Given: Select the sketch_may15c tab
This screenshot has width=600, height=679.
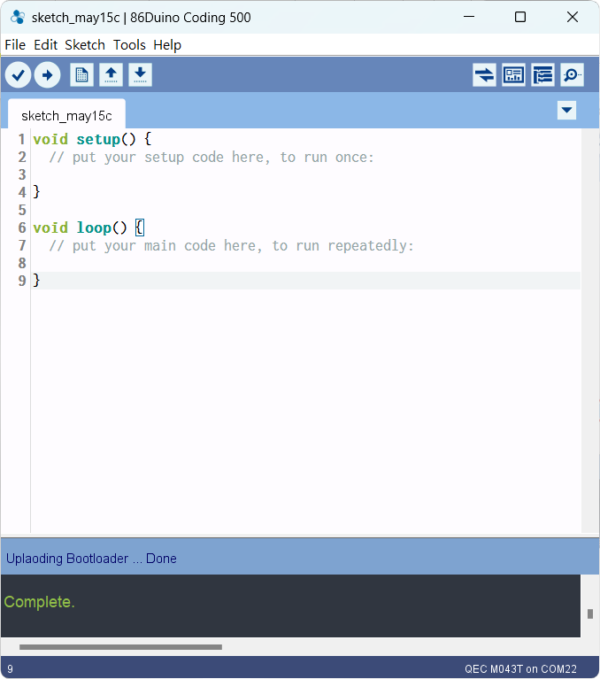Looking at the screenshot, I should [x=66, y=116].
